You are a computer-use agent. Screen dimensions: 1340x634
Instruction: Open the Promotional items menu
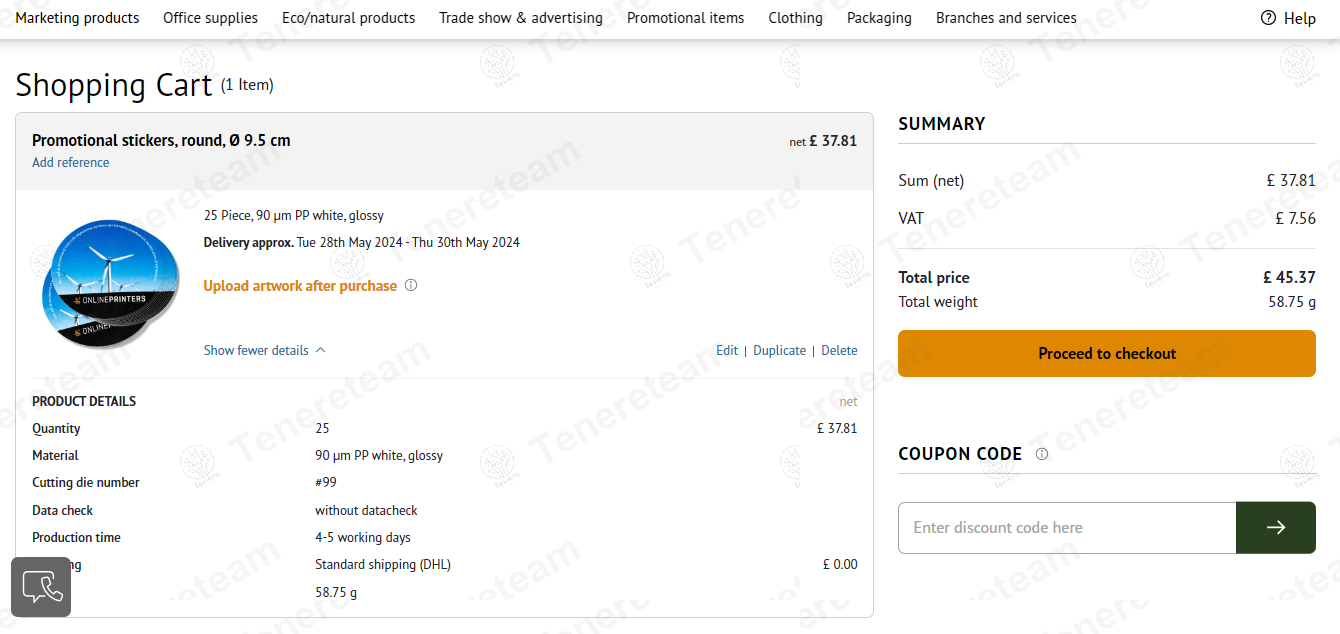[685, 18]
